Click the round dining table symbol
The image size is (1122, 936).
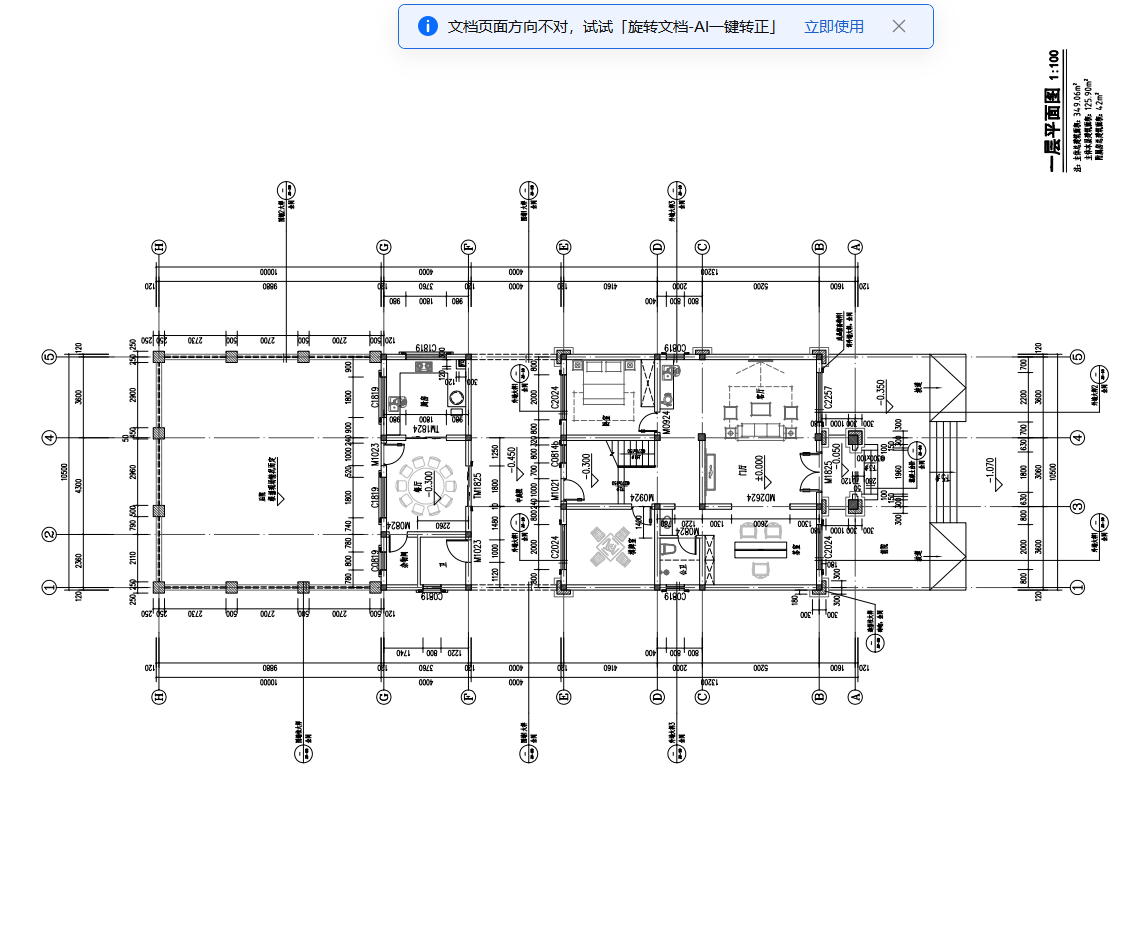427,486
